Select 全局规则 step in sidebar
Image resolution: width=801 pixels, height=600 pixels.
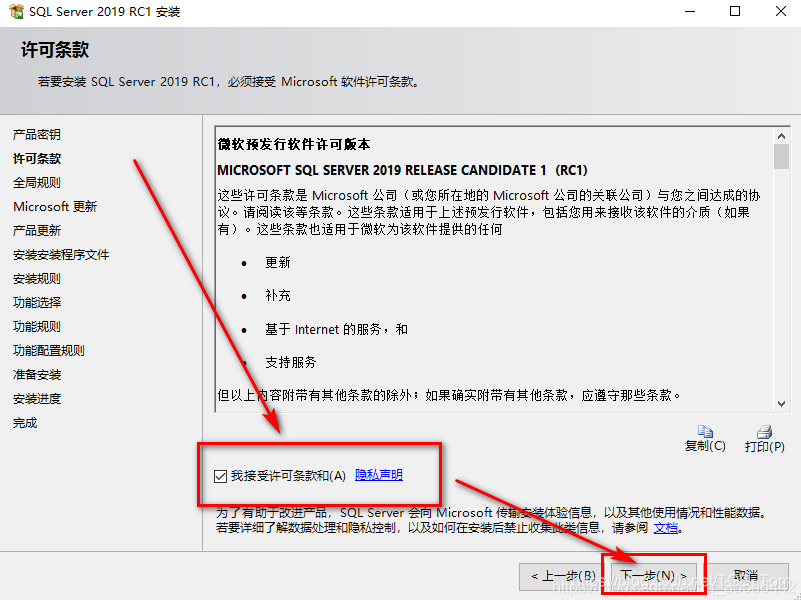tap(37, 182)
